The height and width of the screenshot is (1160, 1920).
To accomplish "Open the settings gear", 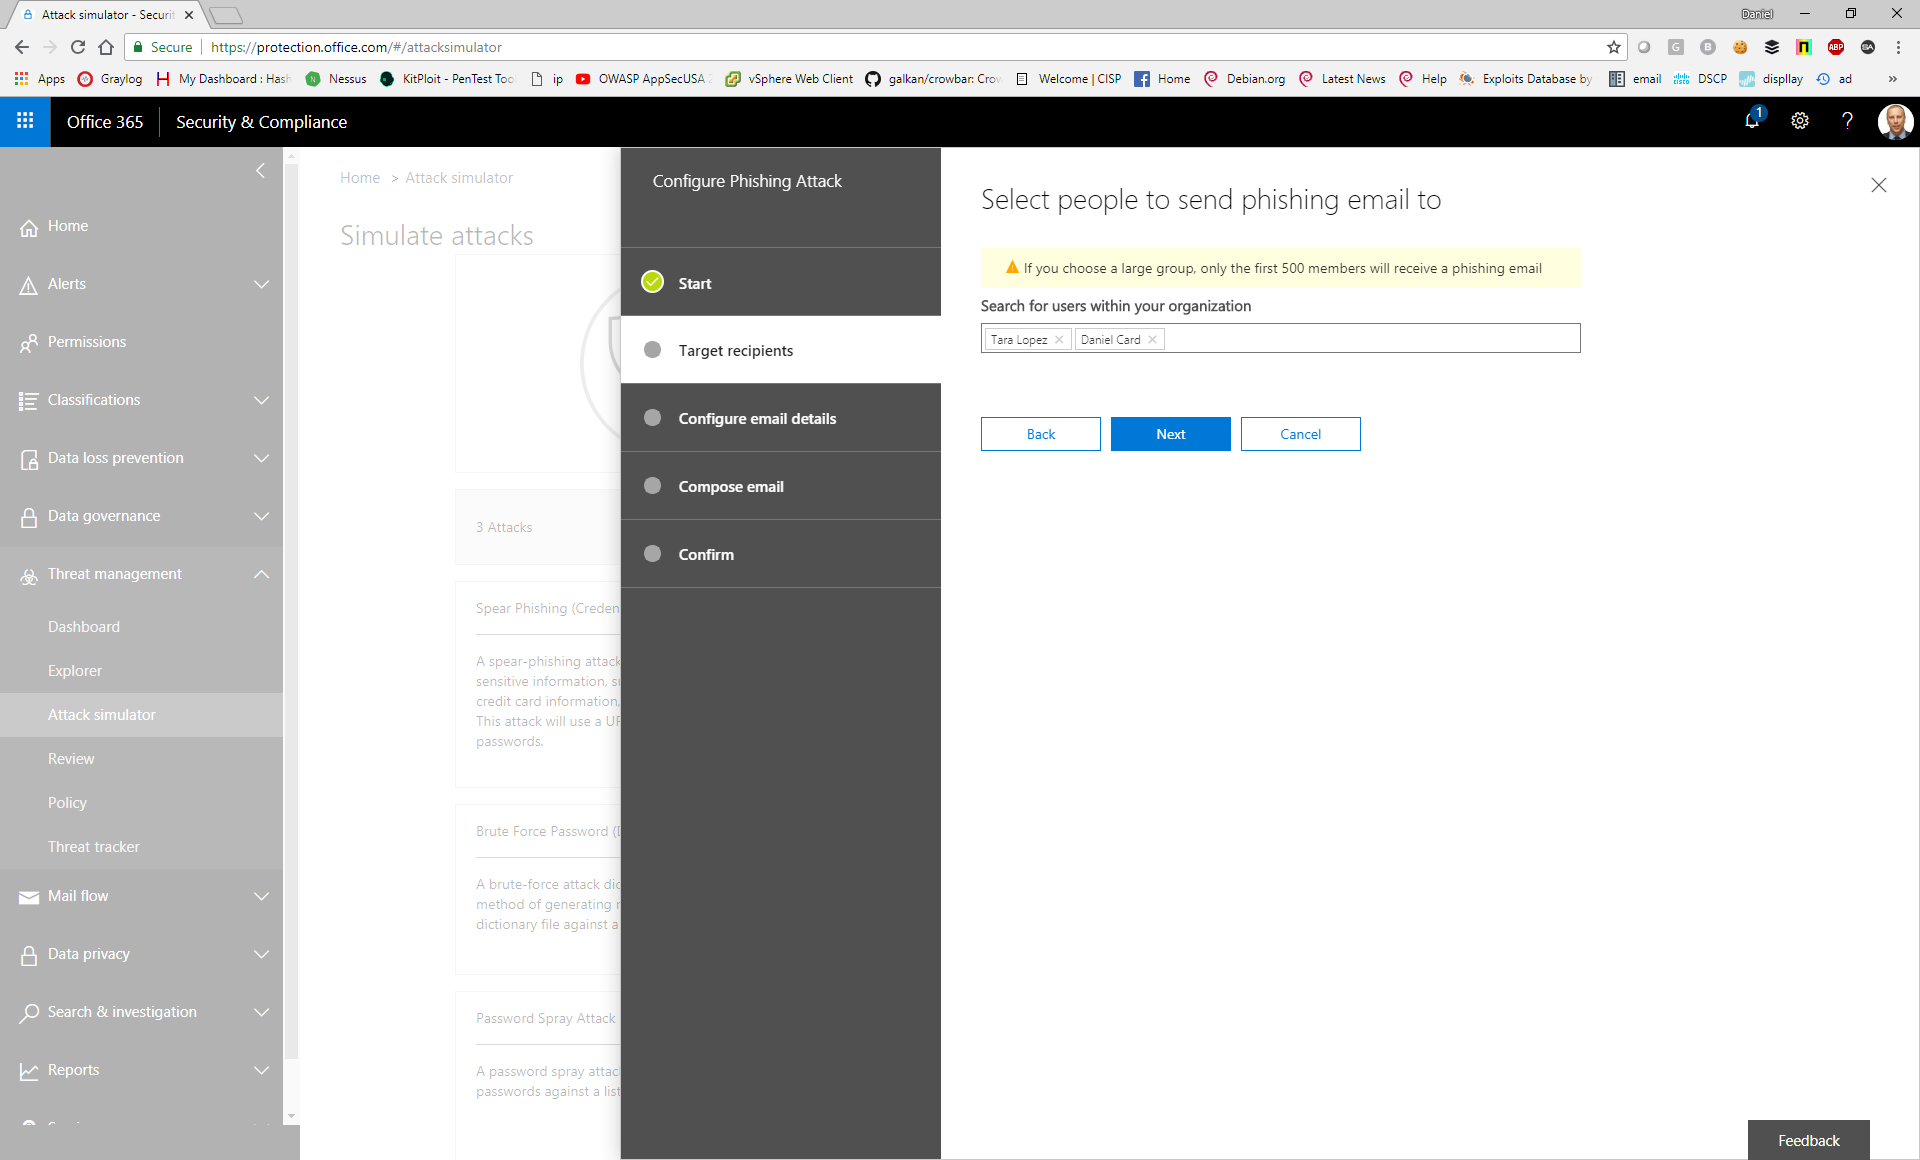I will tap(1799, 121).
